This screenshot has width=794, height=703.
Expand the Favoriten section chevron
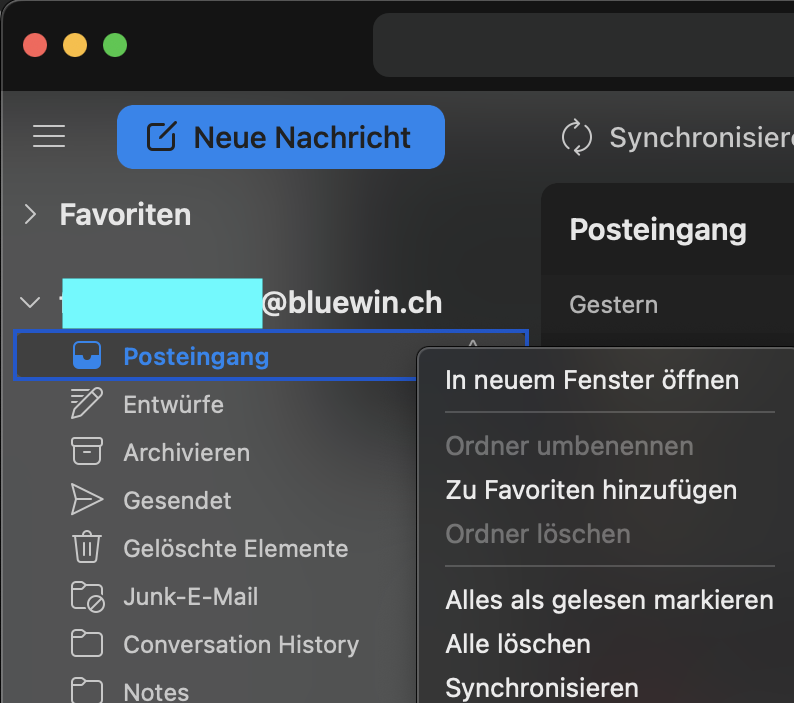click(x=30, y=214)
